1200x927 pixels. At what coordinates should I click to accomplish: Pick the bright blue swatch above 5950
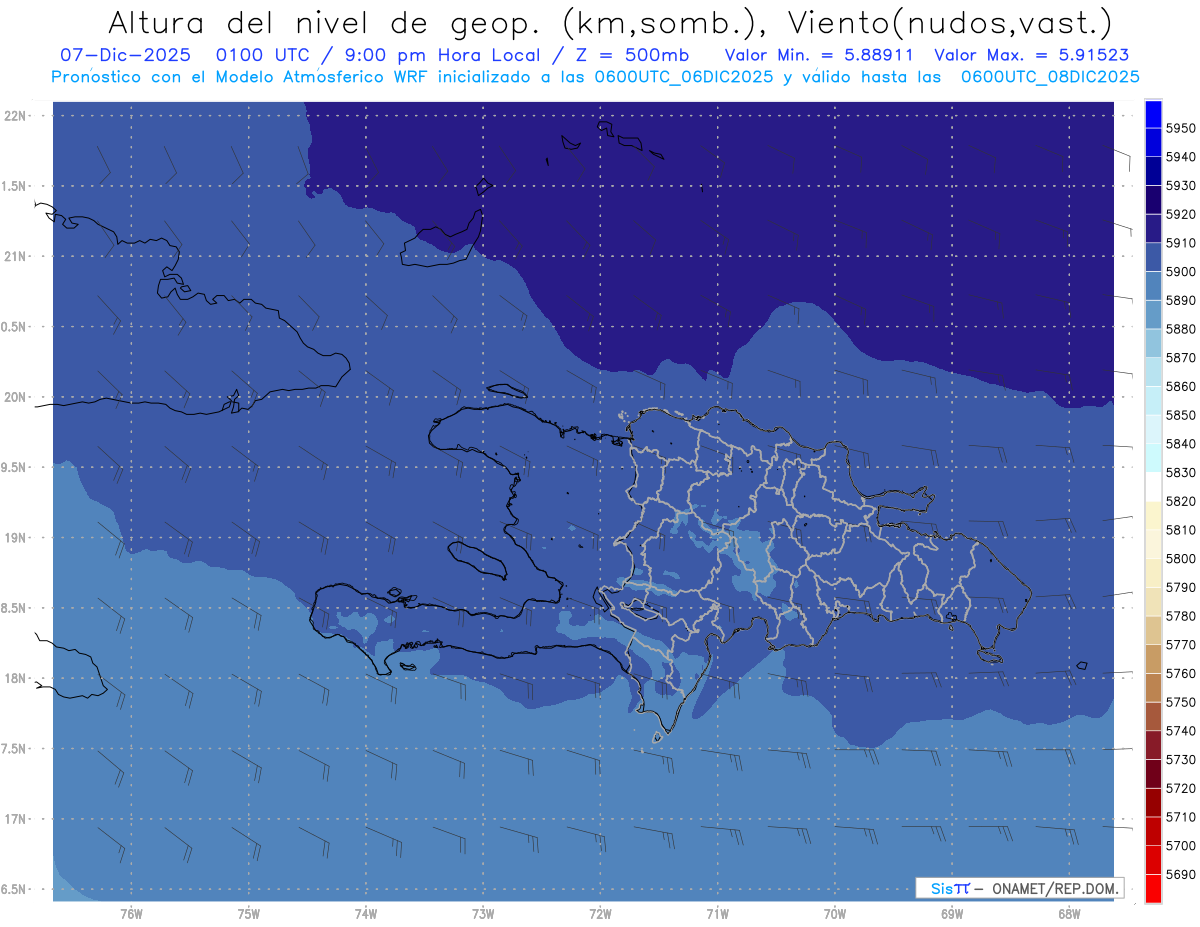[1153, 114]
